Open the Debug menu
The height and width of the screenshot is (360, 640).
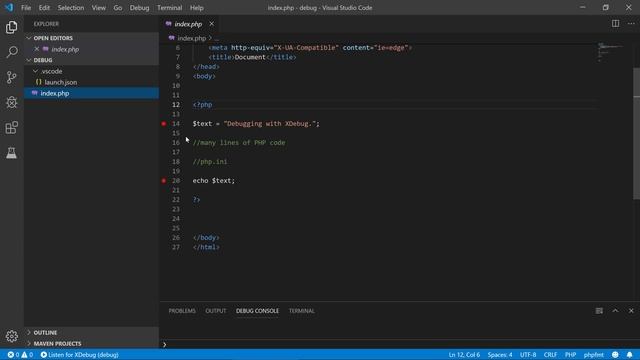(139, 8)
